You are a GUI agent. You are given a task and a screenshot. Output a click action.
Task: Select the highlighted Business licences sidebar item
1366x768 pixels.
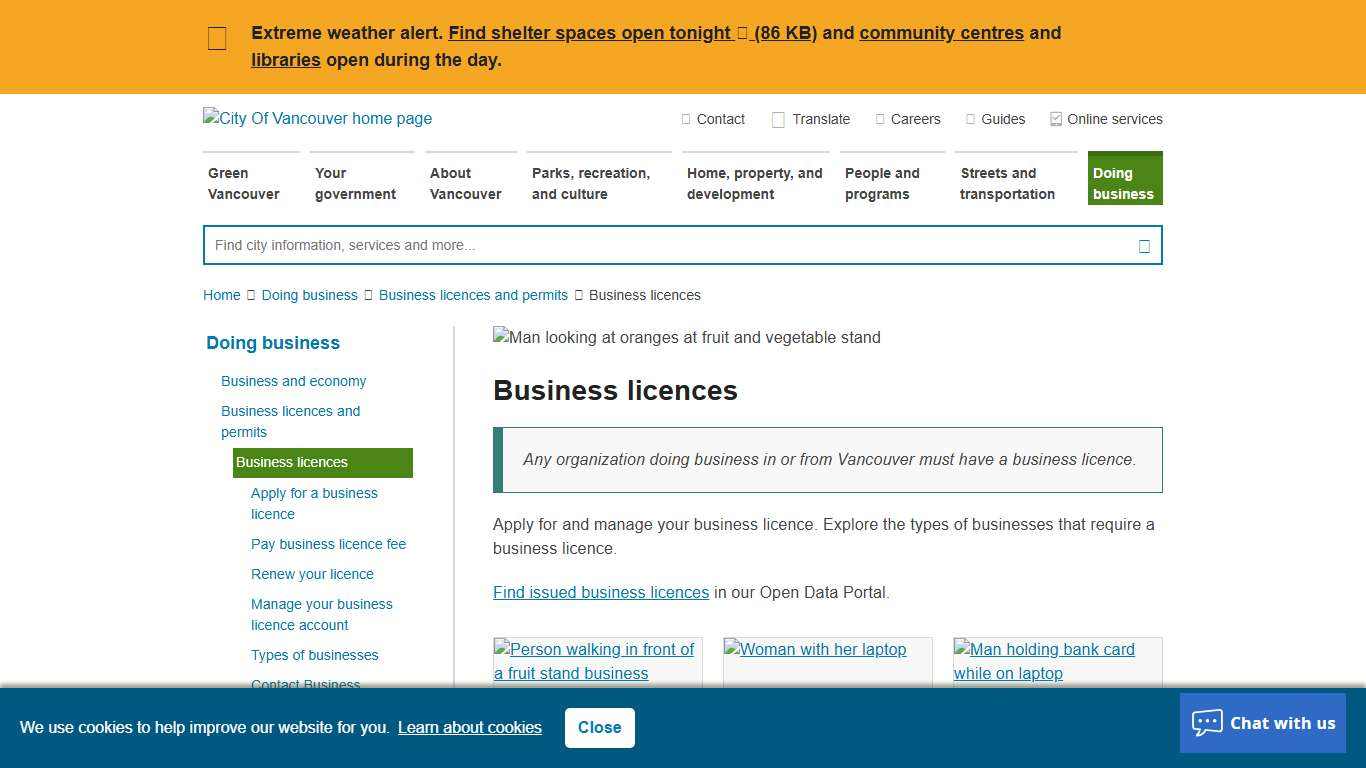pos(291,462)
